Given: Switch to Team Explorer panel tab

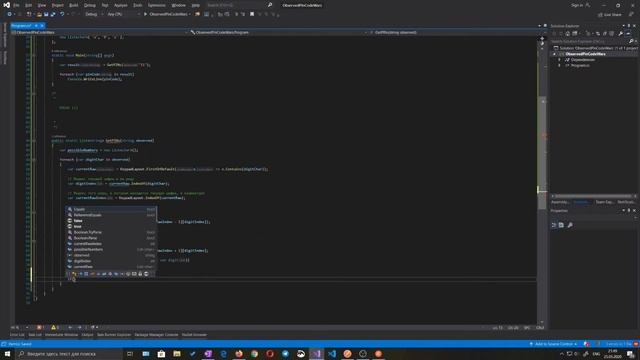Looking at the screenshot, I should (x=604, y=202).
